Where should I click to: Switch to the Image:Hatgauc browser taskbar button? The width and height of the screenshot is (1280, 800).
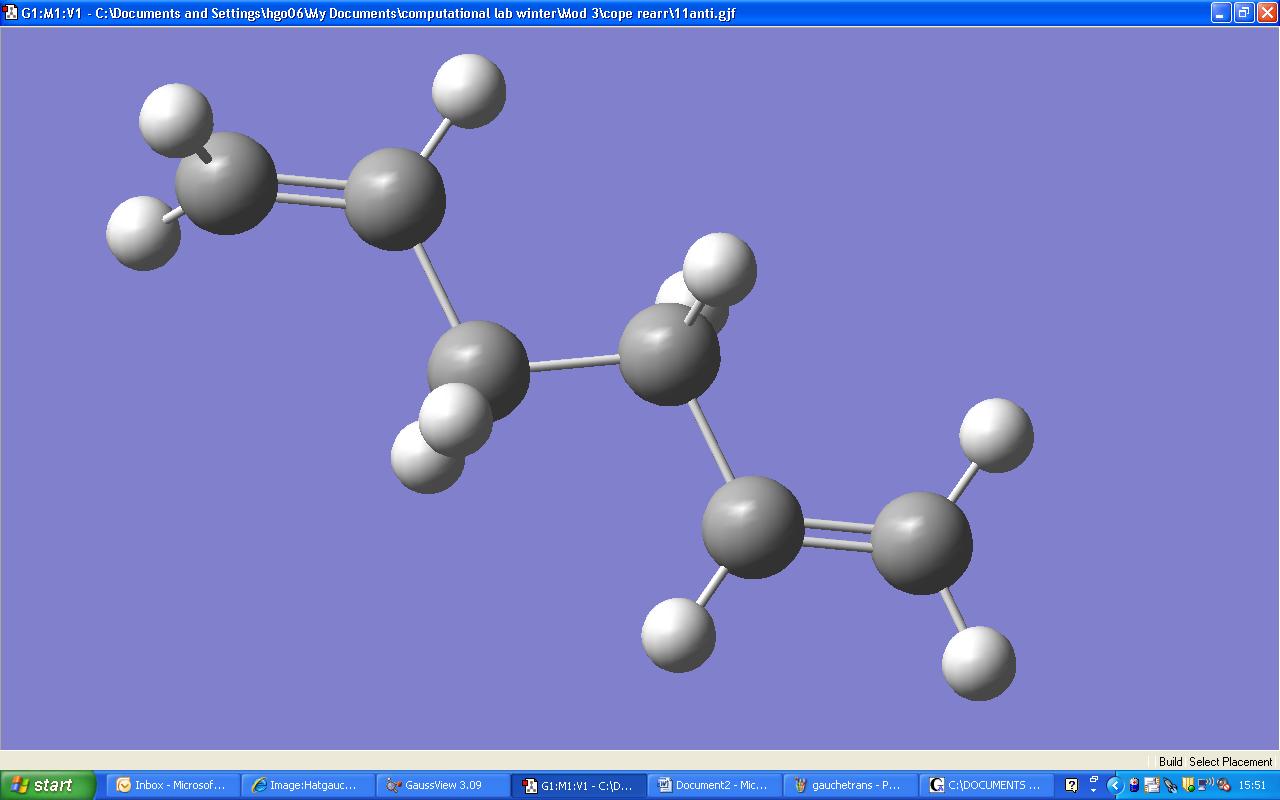tap(306, 785)
